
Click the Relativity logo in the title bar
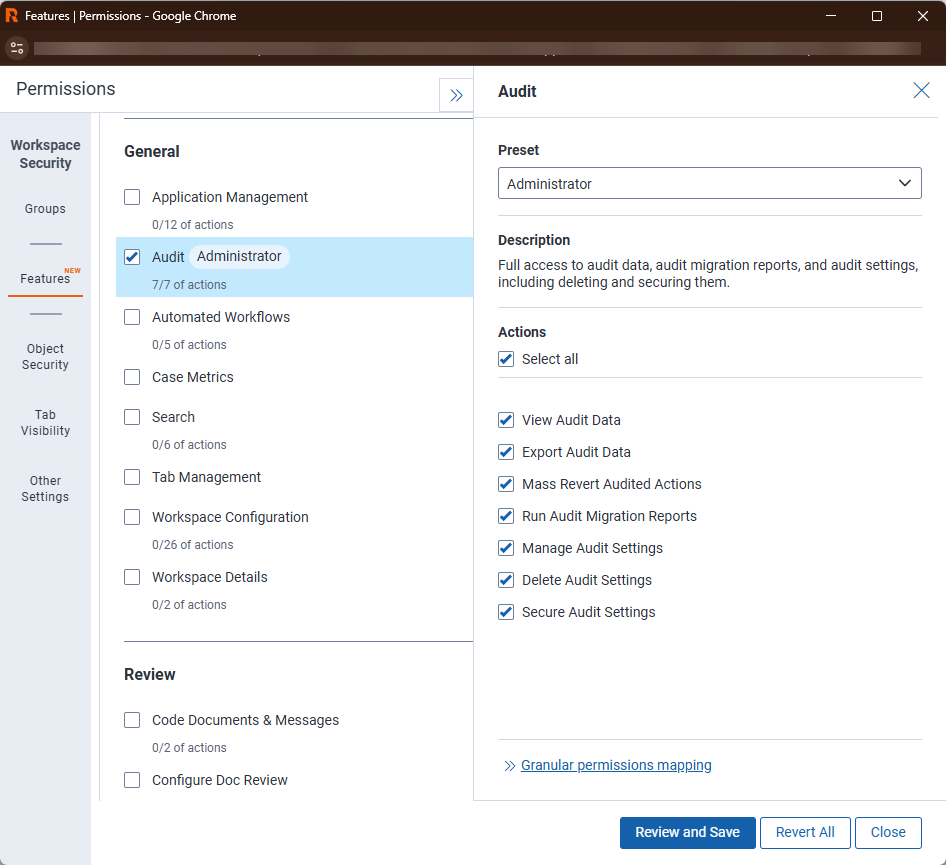11,16
